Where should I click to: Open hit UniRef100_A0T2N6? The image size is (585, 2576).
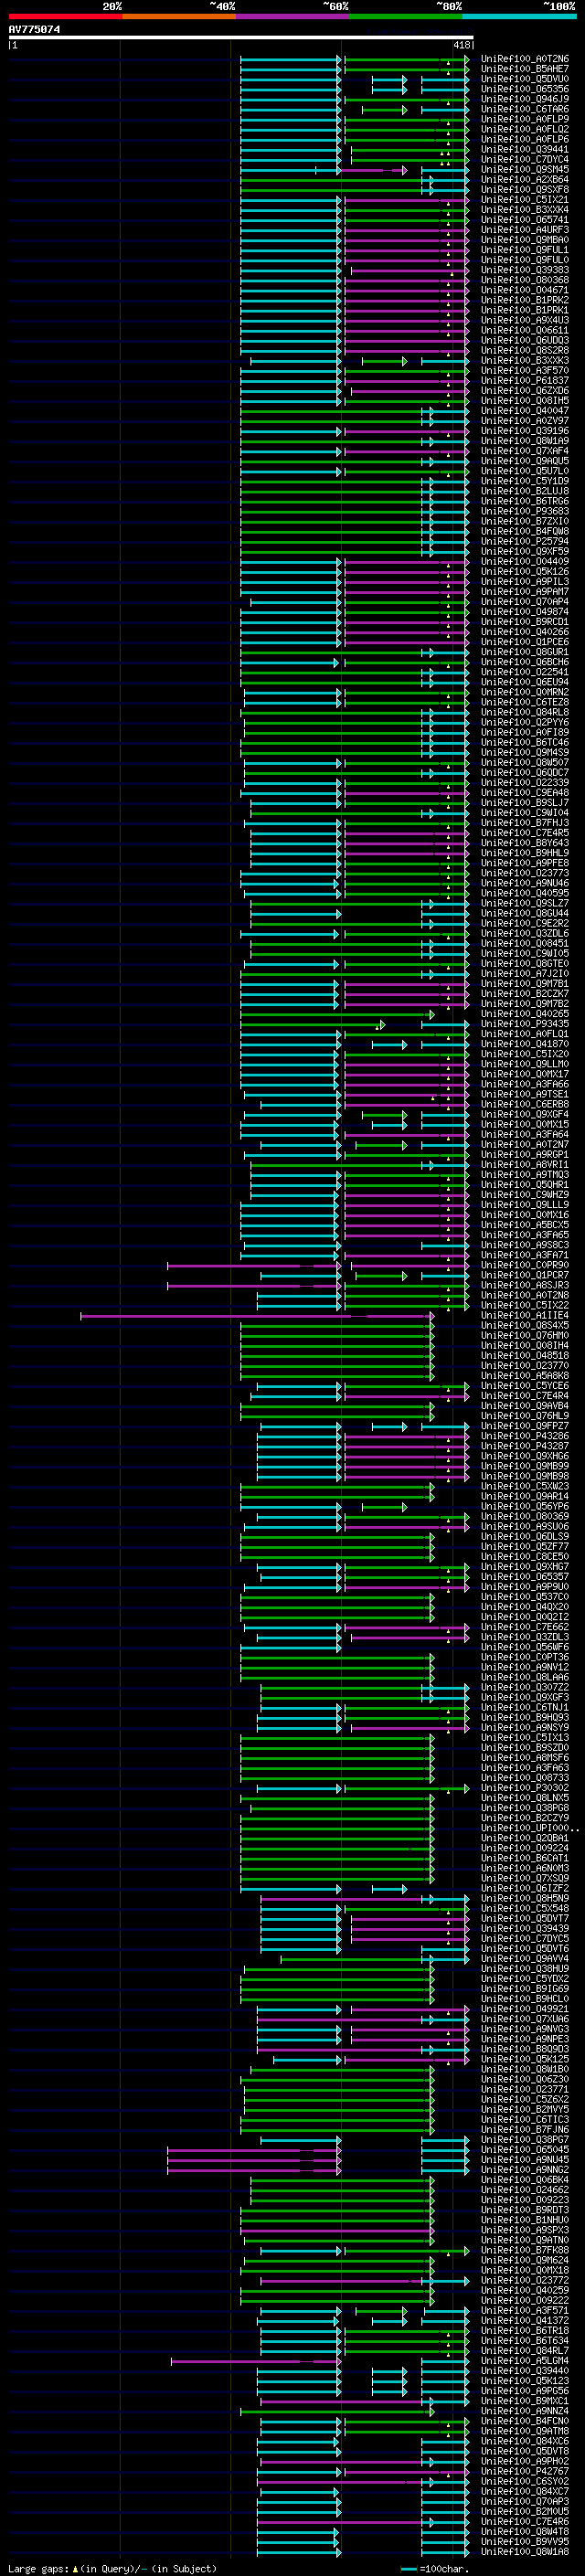coord(525,59)
